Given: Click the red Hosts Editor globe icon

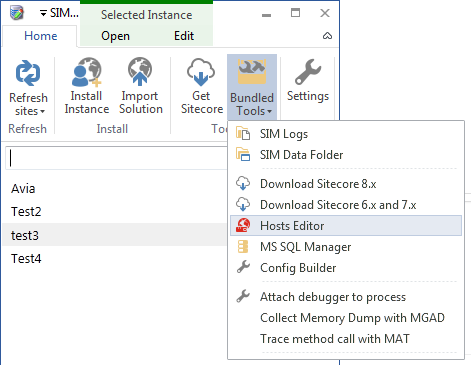Looking at the screenshot, I should point(243,225).
